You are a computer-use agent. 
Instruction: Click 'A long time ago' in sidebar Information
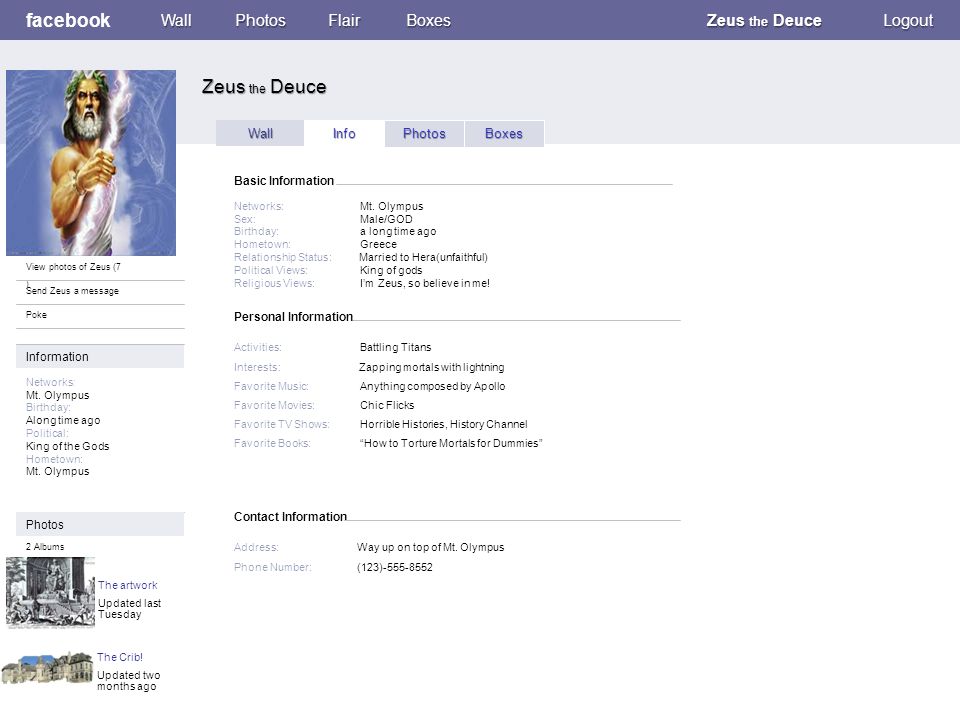[x=63, y=421]
